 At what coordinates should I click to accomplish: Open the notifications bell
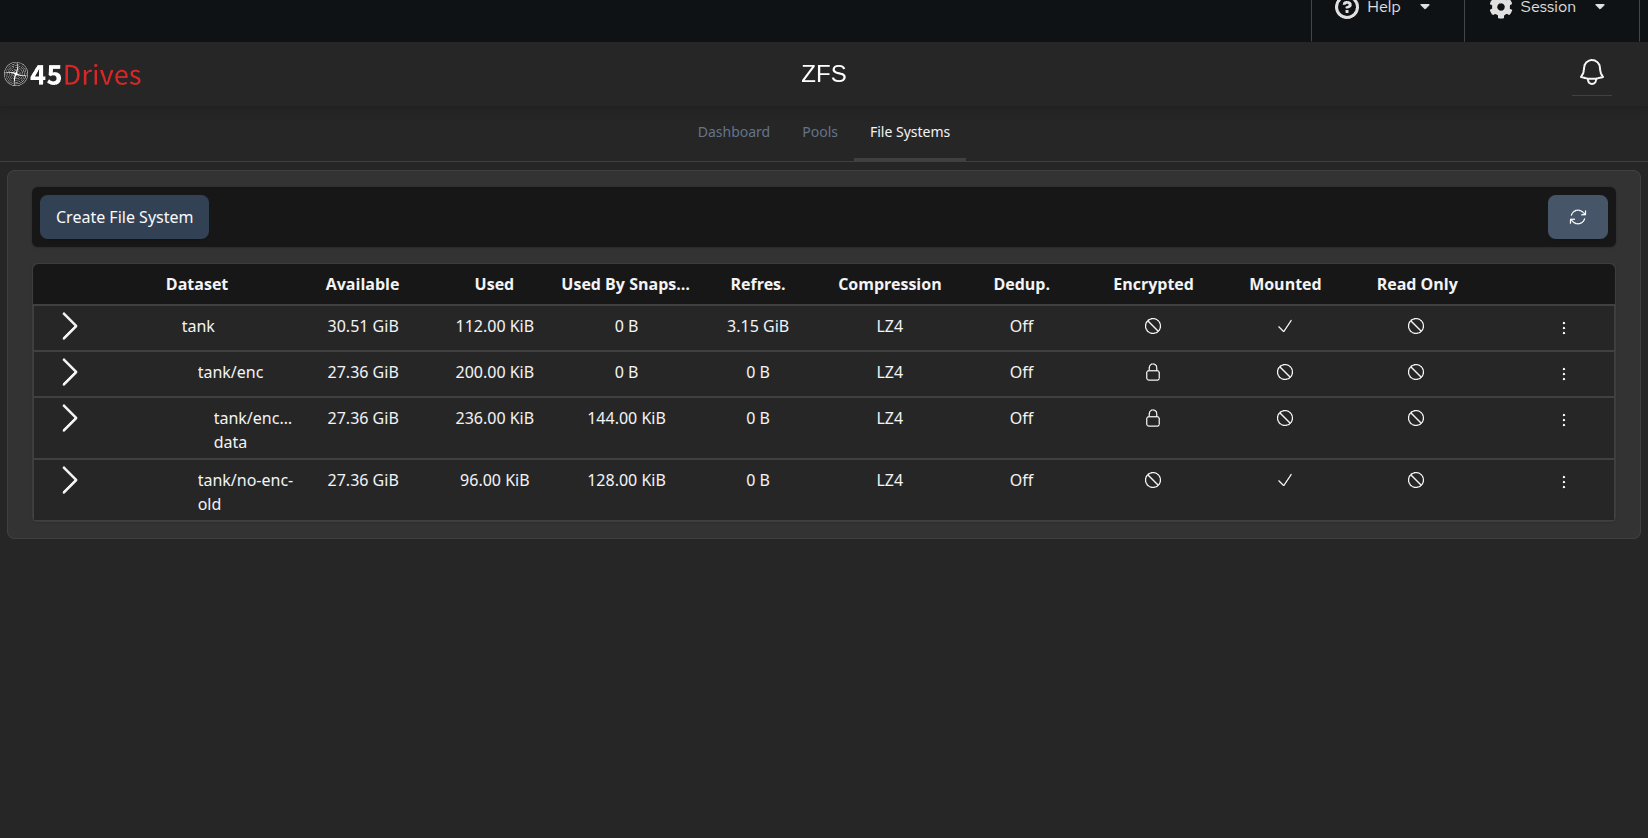[x=1591, y=72]
